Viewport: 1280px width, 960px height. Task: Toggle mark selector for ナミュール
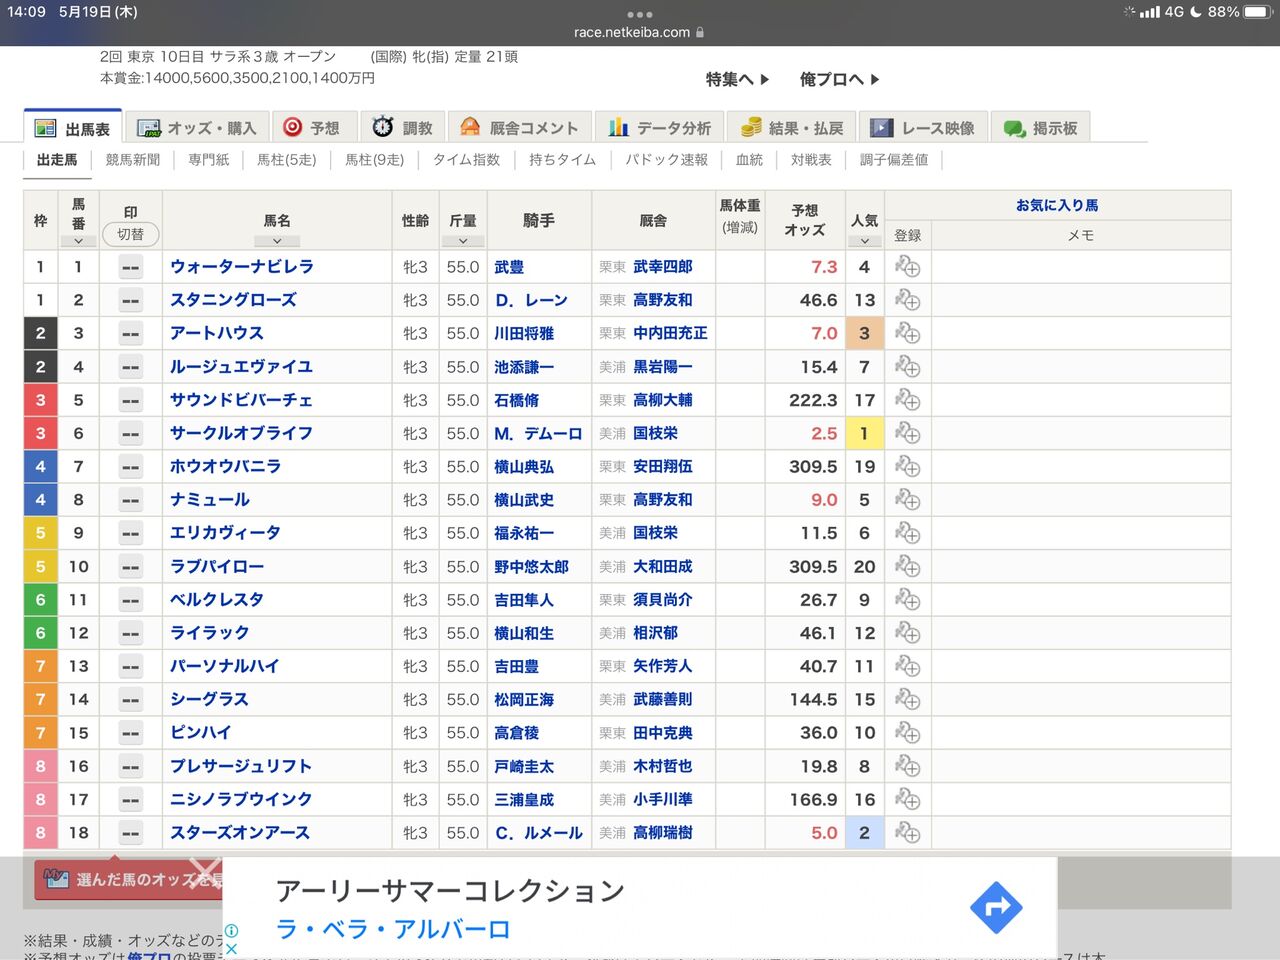coord(130,500)
